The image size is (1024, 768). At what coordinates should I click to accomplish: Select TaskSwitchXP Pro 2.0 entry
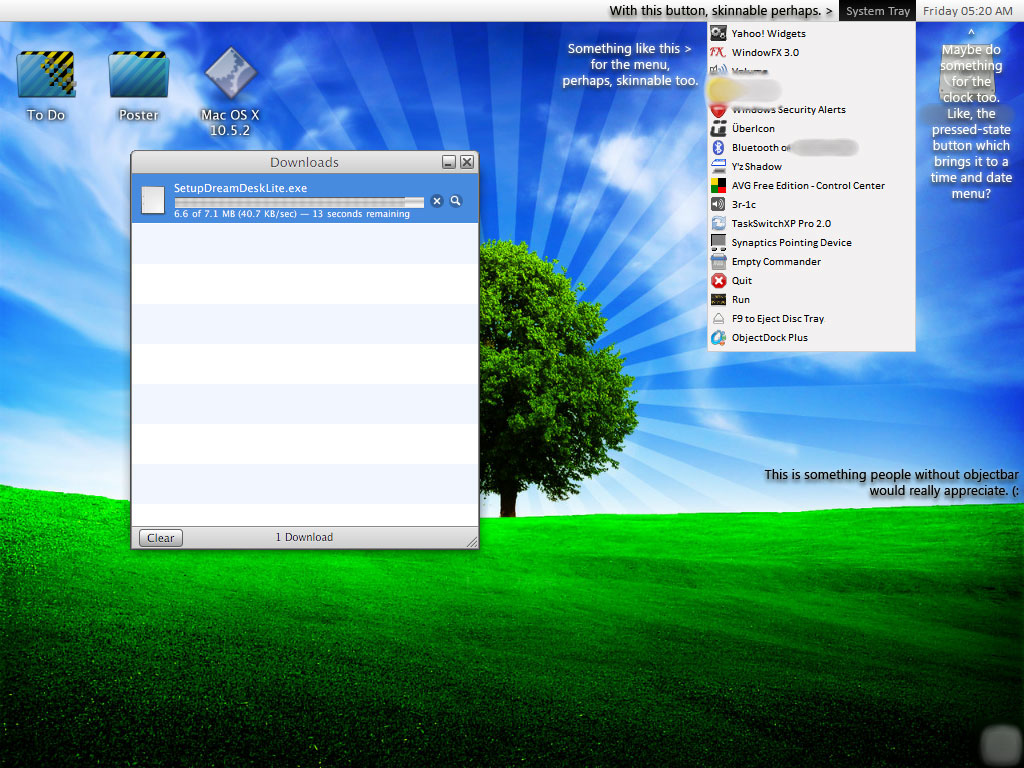point(811,223)
